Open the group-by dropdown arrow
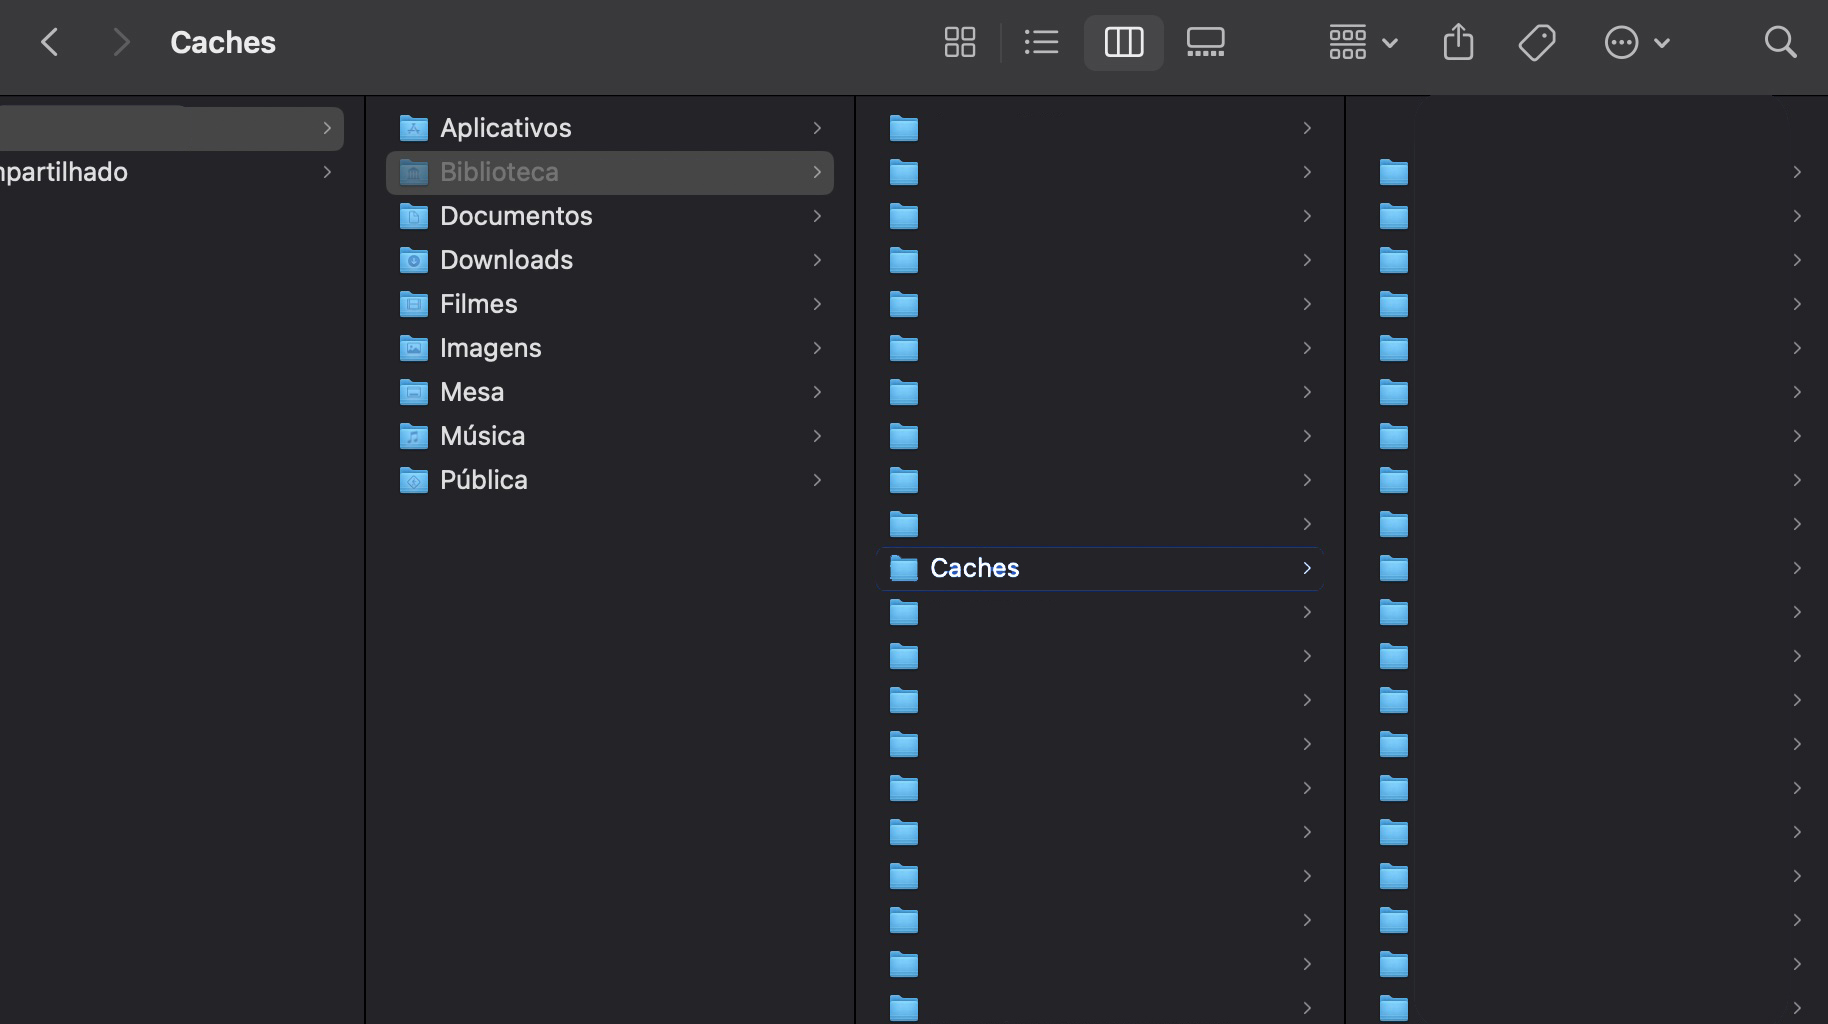1828x1024 pixels. [x=1390, y=42]
